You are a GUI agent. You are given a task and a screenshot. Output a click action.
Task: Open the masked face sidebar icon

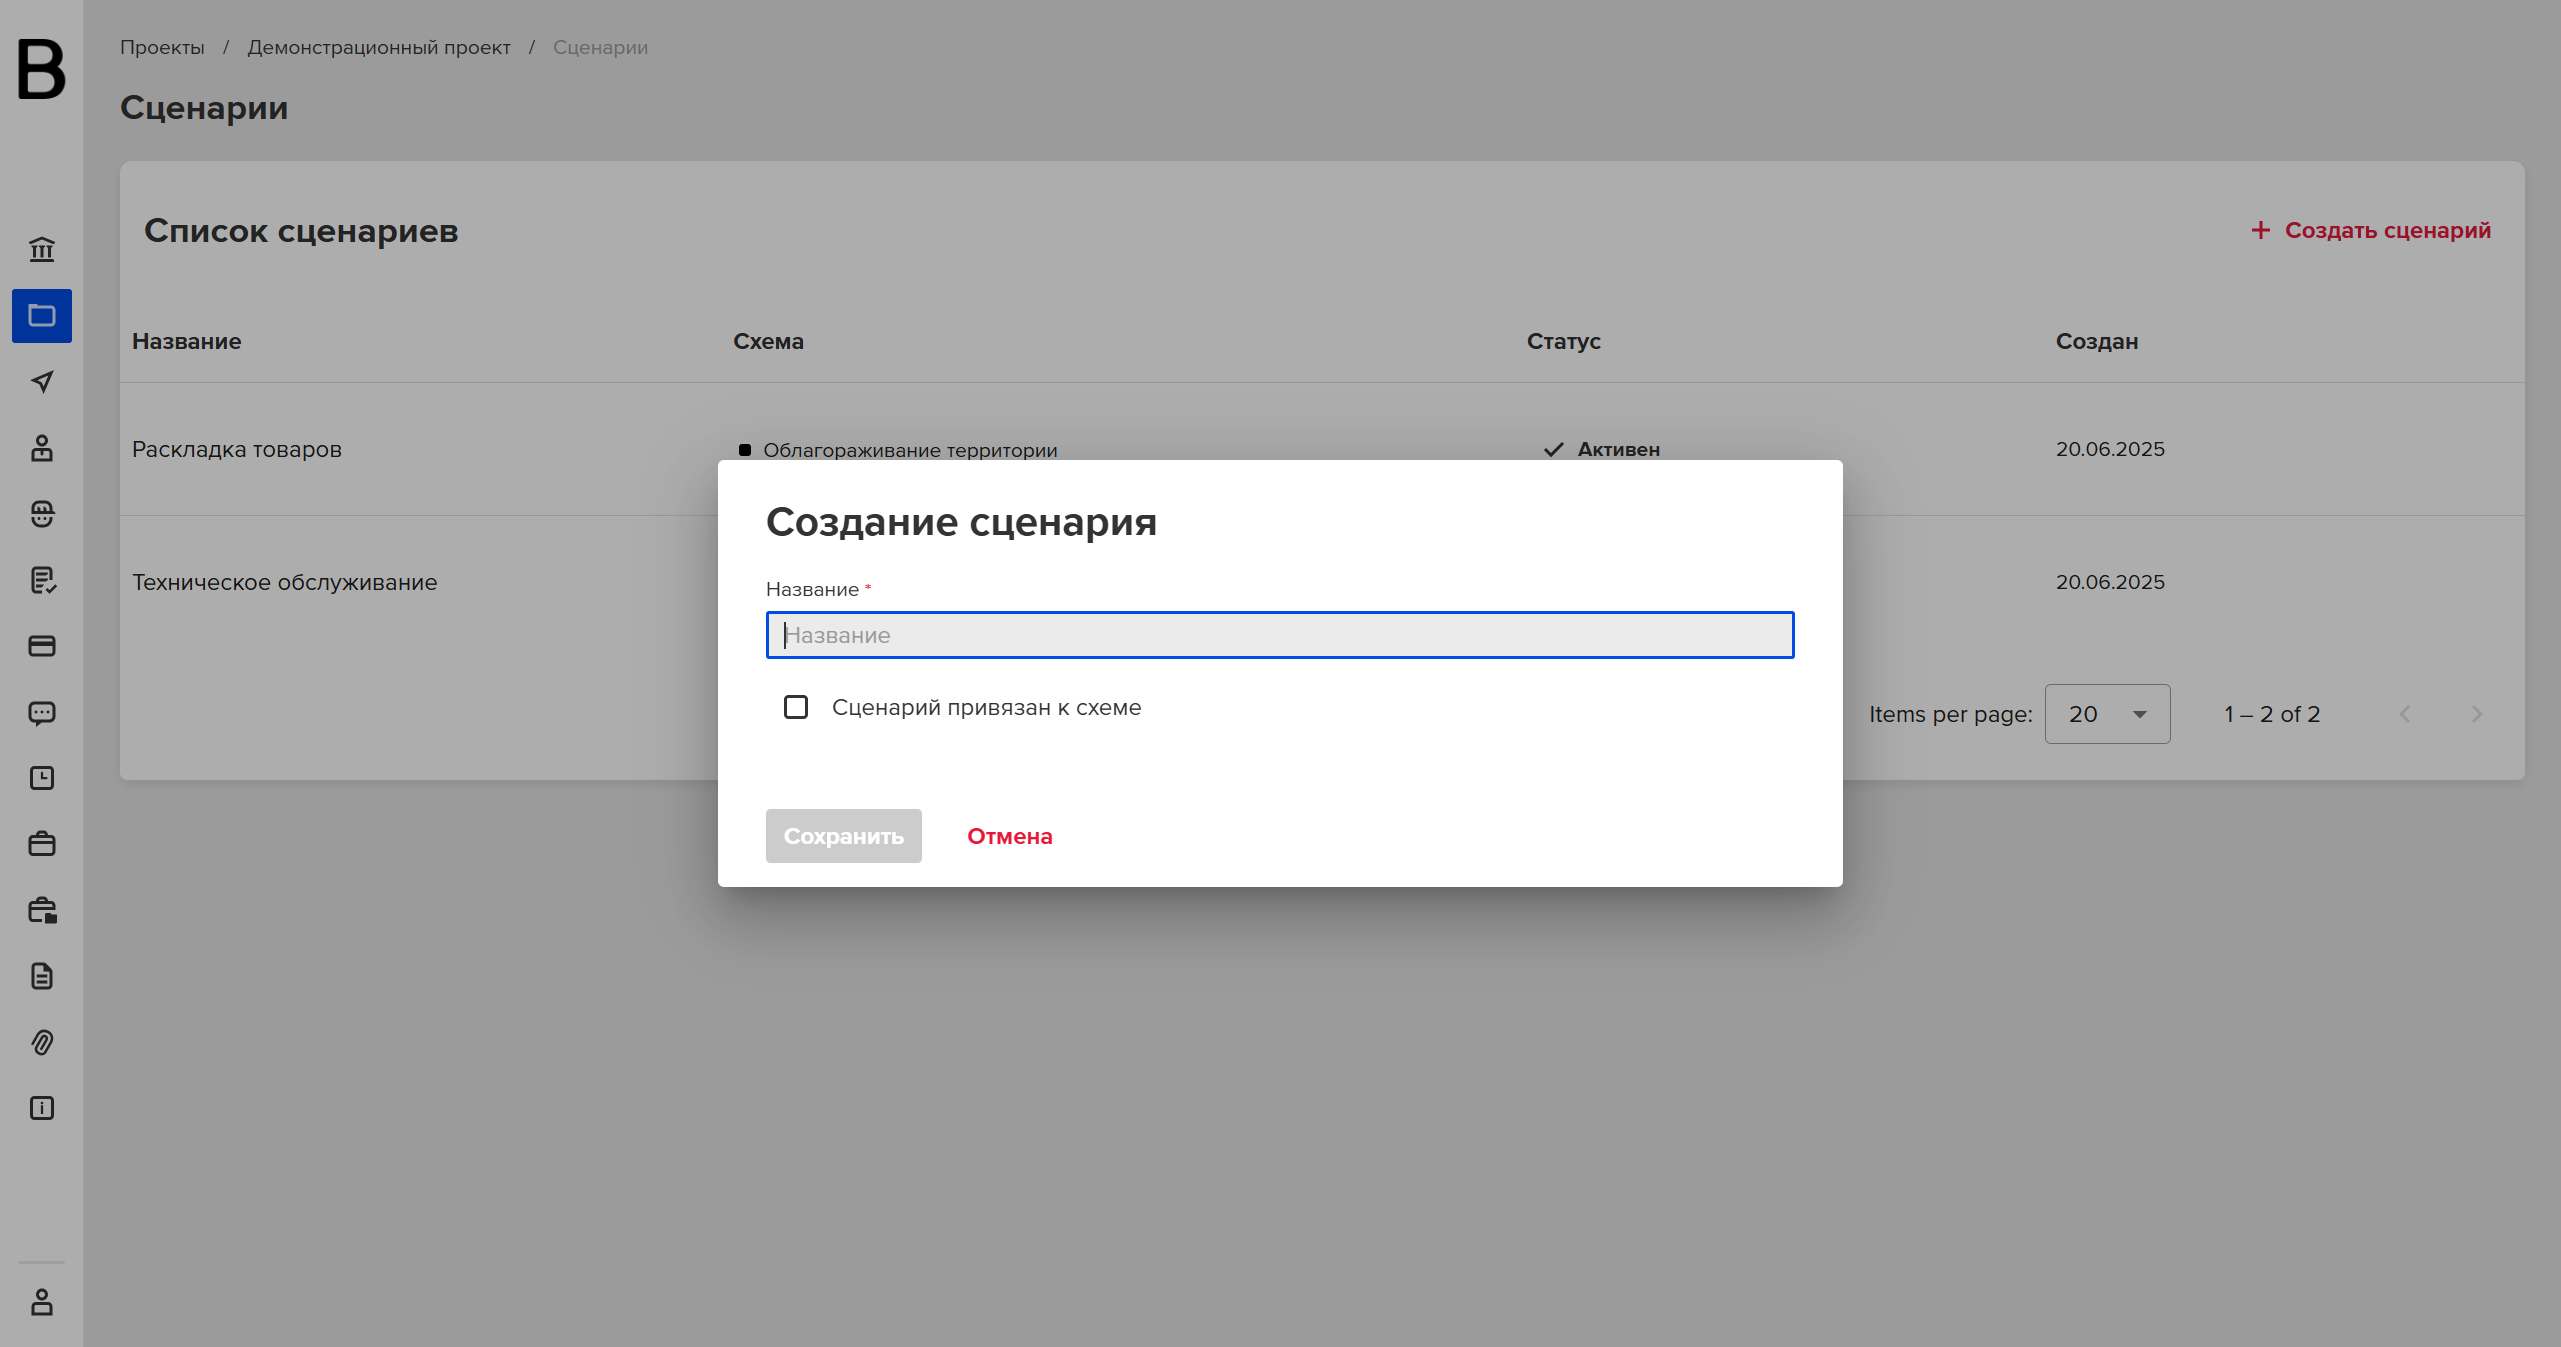tap(42, 514)
